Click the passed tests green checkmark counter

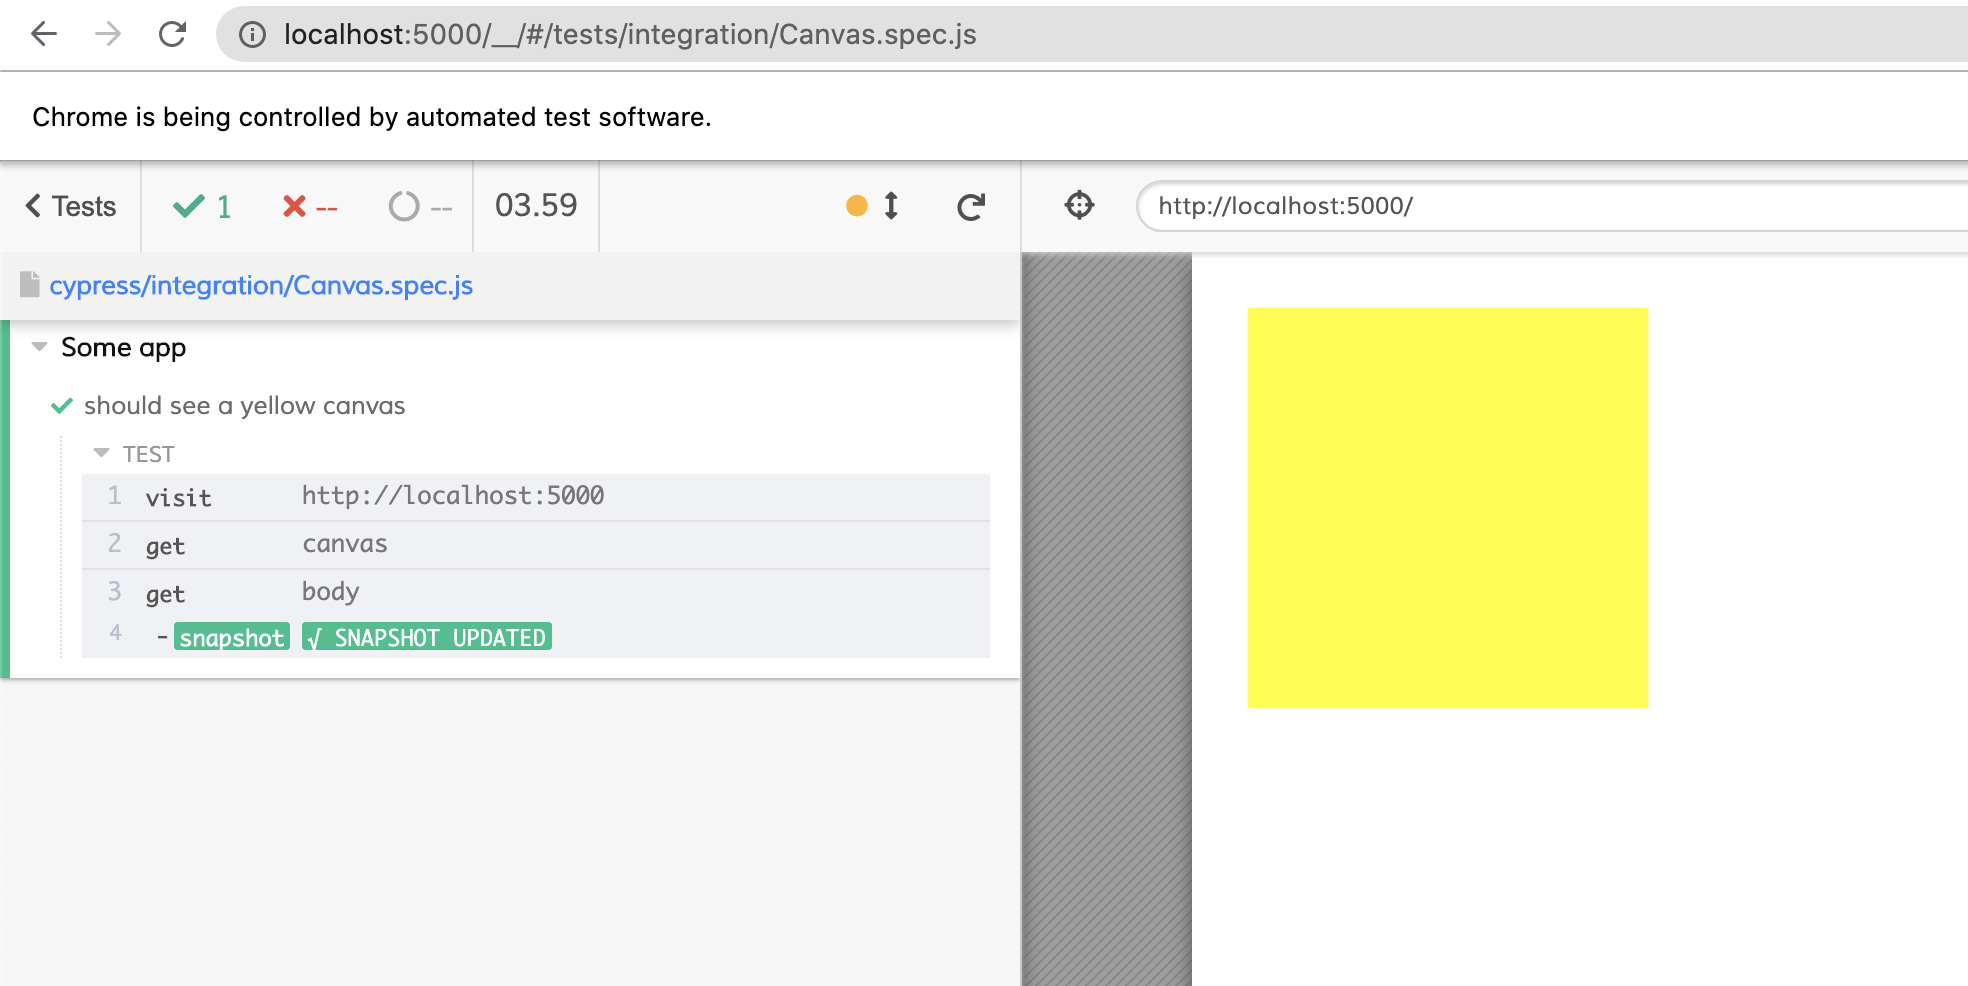202,207
